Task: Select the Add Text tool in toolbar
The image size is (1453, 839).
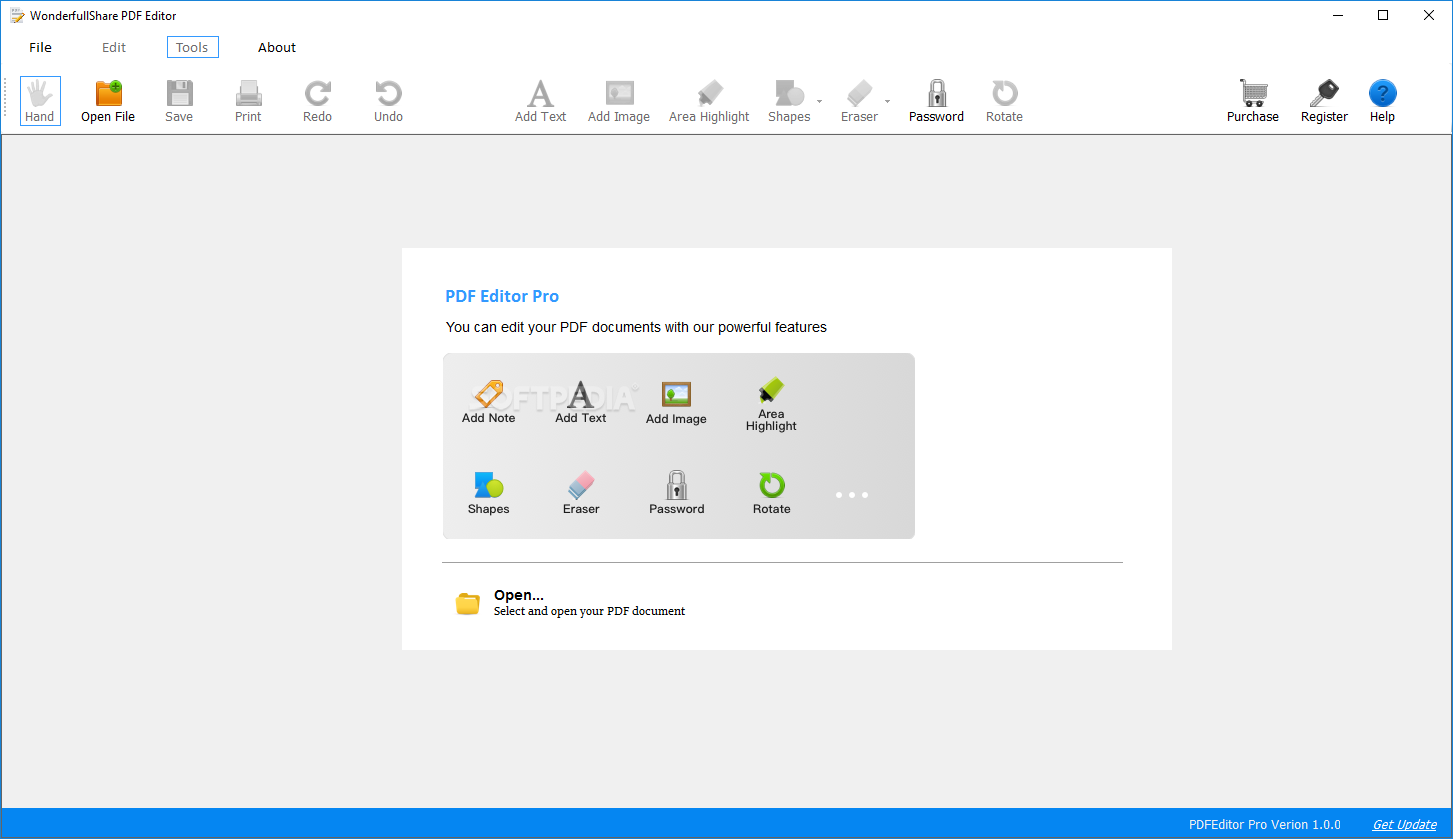Action: [540, 101]
